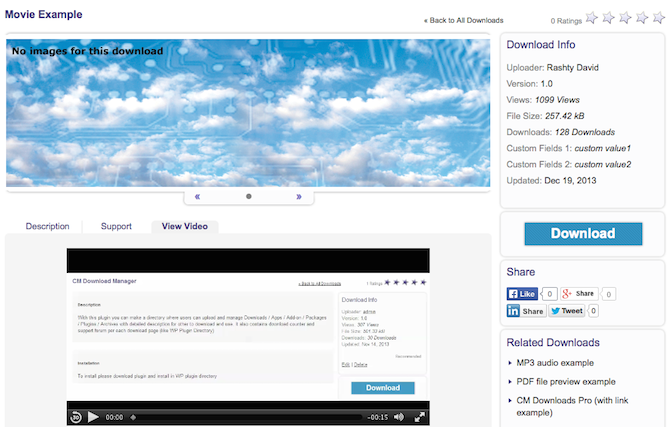Seek on the video progress bar

(246, 417)
